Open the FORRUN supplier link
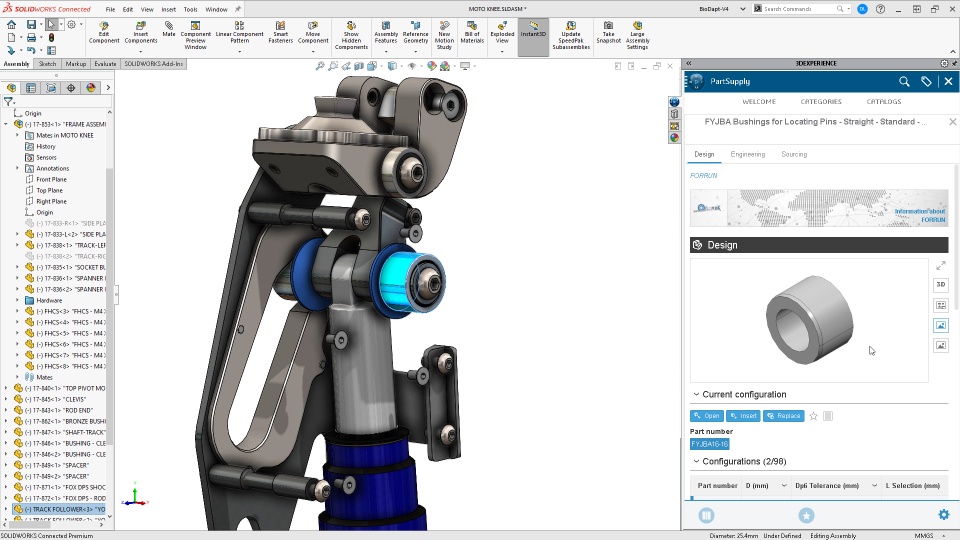The width and height of the screenshot is (960, 540). pos(703,176)
